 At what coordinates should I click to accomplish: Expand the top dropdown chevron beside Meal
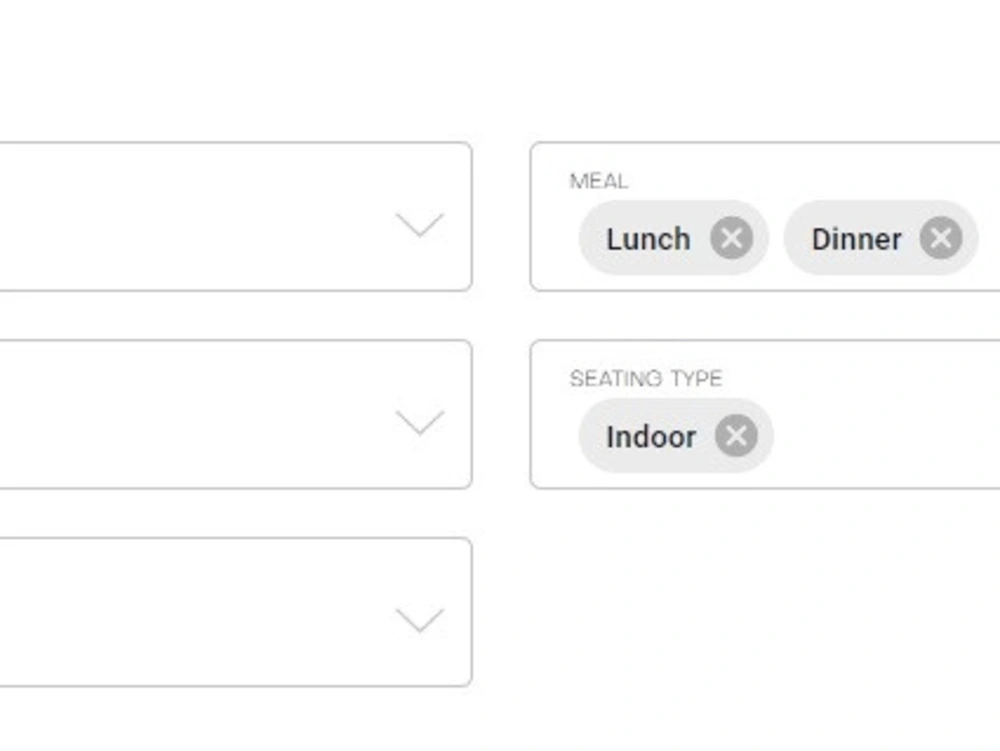click(x=420, y=225)
